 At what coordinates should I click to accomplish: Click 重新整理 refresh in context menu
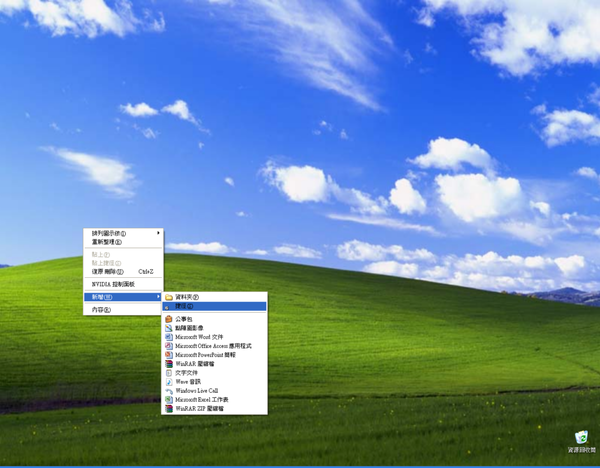[x=123, y=242]
